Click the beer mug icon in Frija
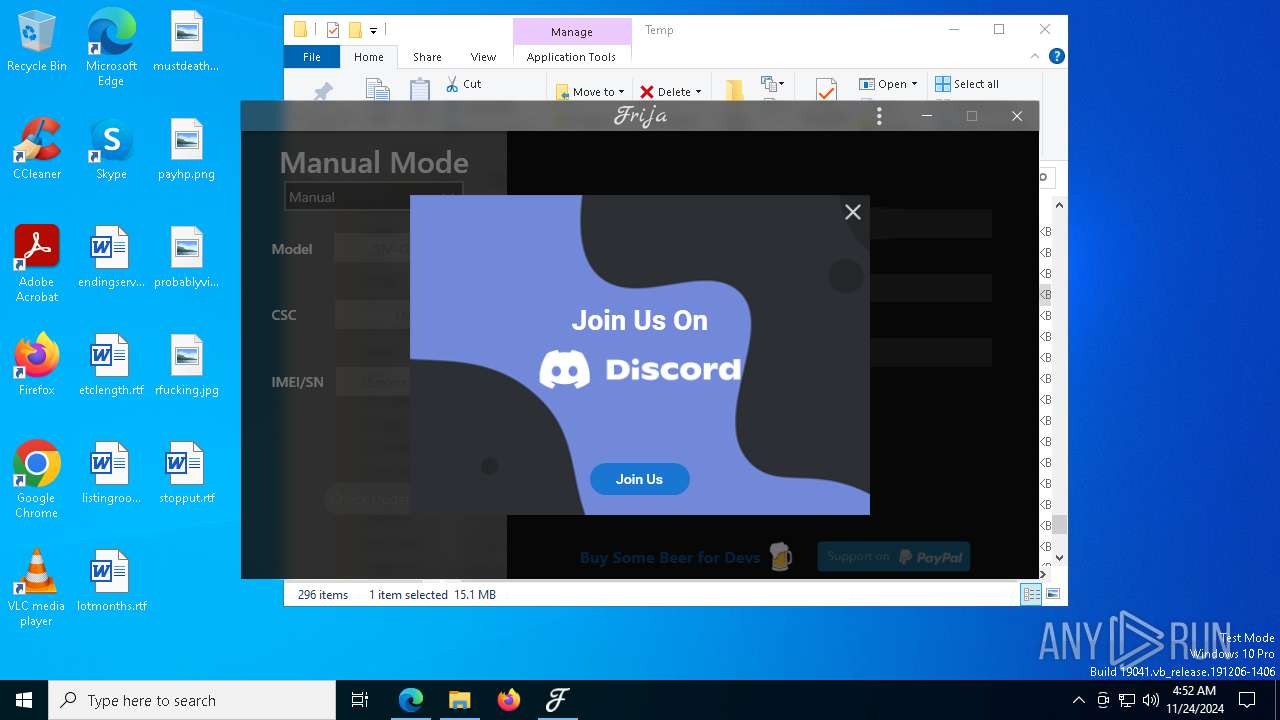 point(781,557)
